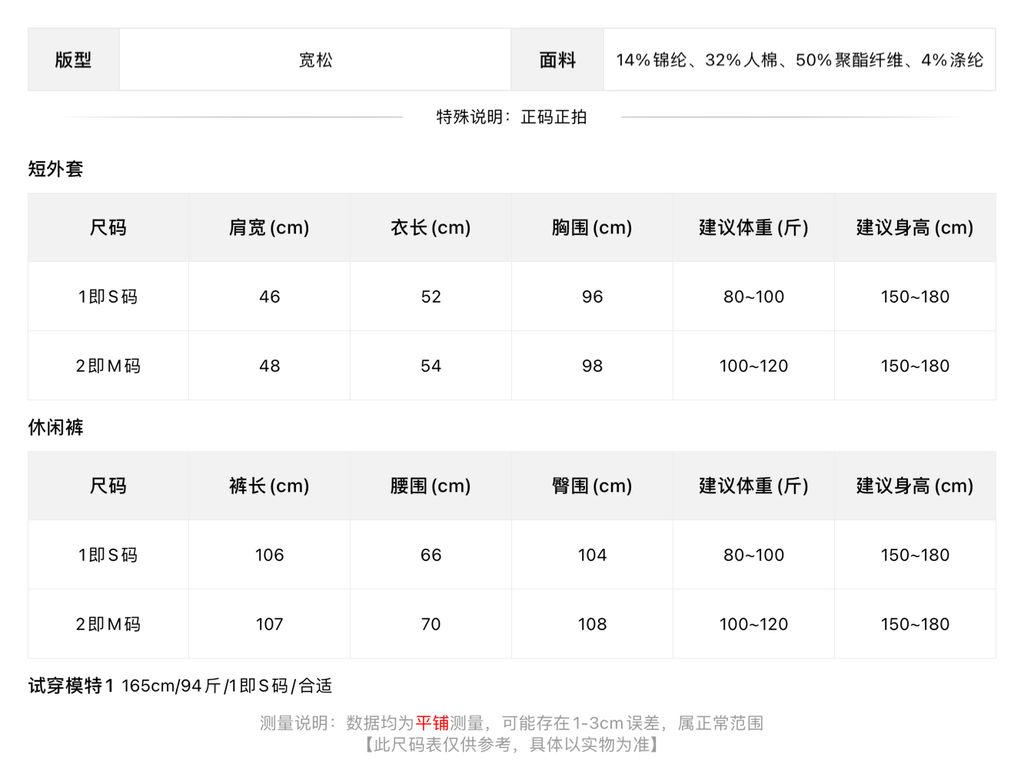Click 2即M码 in the 休闲裤 table
The width and height of the screenshot is (1024, 783).
point(108,624)
